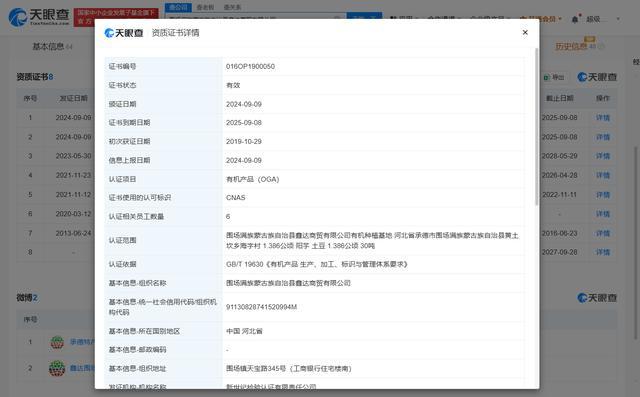Viewport: 640px width, 397px height.
Task: Expand the user account dropdown arrow
Action: click(x=618, y=19)
